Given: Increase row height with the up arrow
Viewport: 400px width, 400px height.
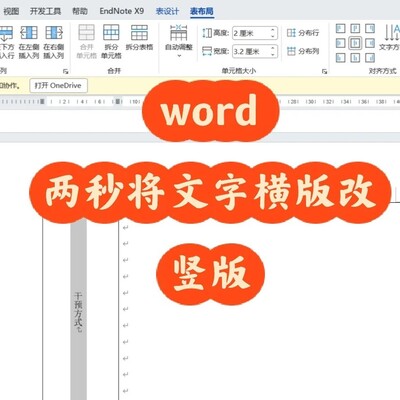Looking at the screenshot, I should coord(273,30).
